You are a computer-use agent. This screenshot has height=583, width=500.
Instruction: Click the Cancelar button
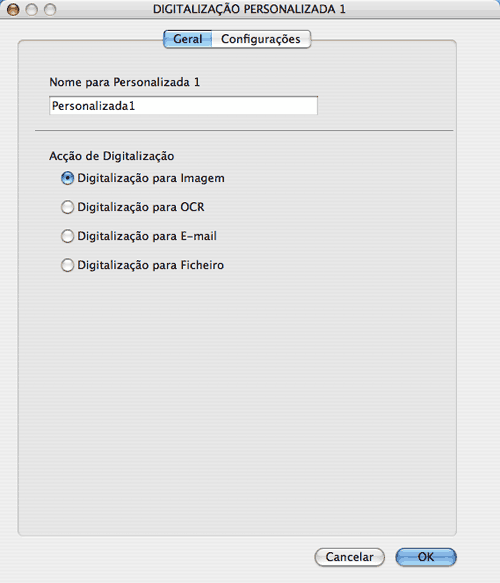click(x=349, y=557)
